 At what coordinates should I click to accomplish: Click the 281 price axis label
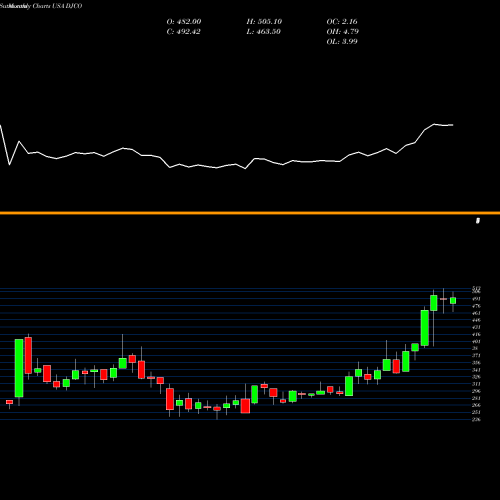point(476,398)
